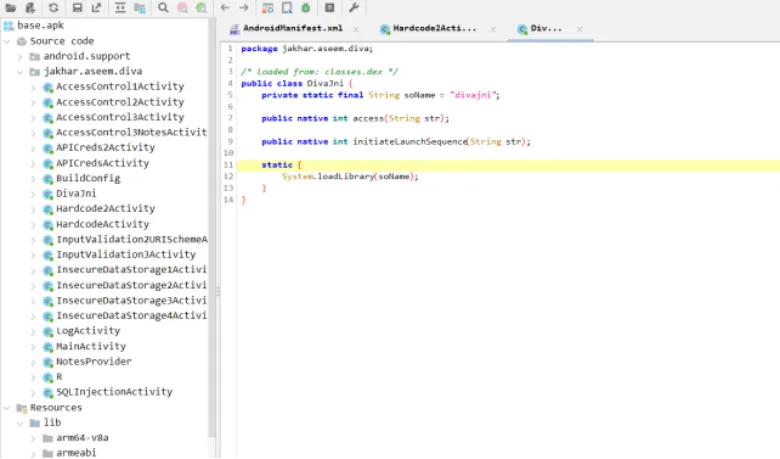Click the AccessControl2Activity class icon

pos(48,102)
